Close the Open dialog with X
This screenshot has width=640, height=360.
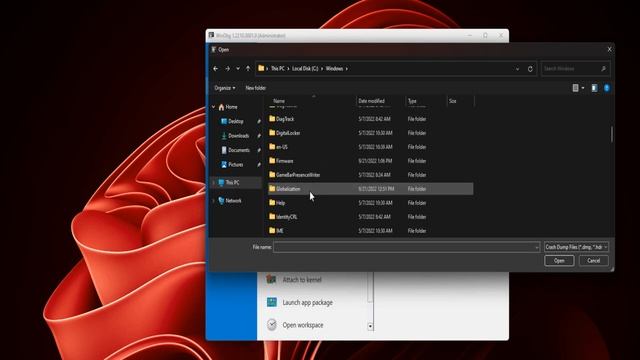click(609, 49)
